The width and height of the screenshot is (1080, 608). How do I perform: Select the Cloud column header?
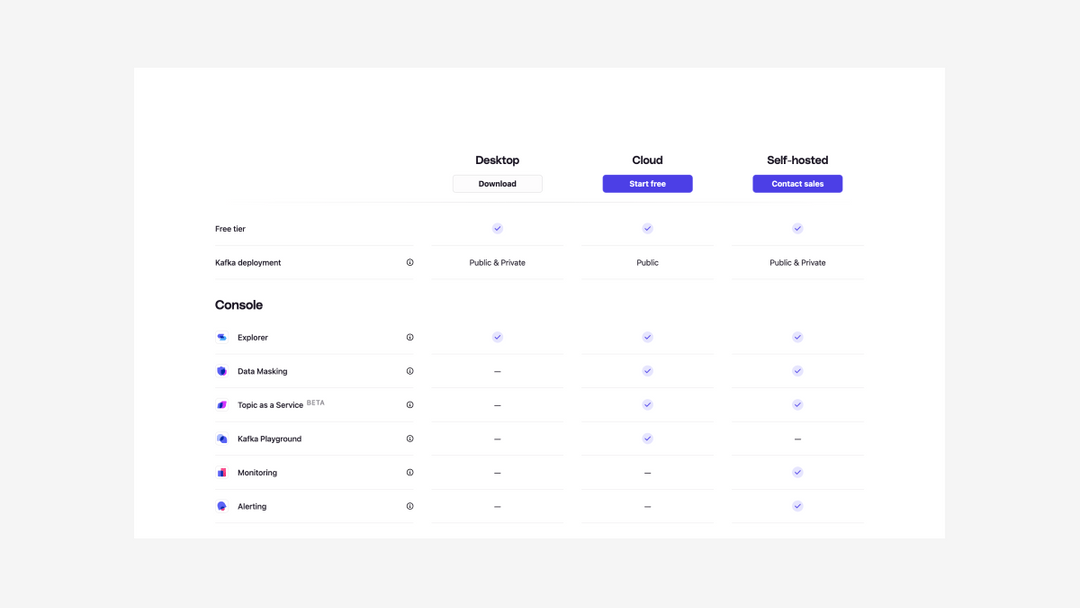pos(647,160)
